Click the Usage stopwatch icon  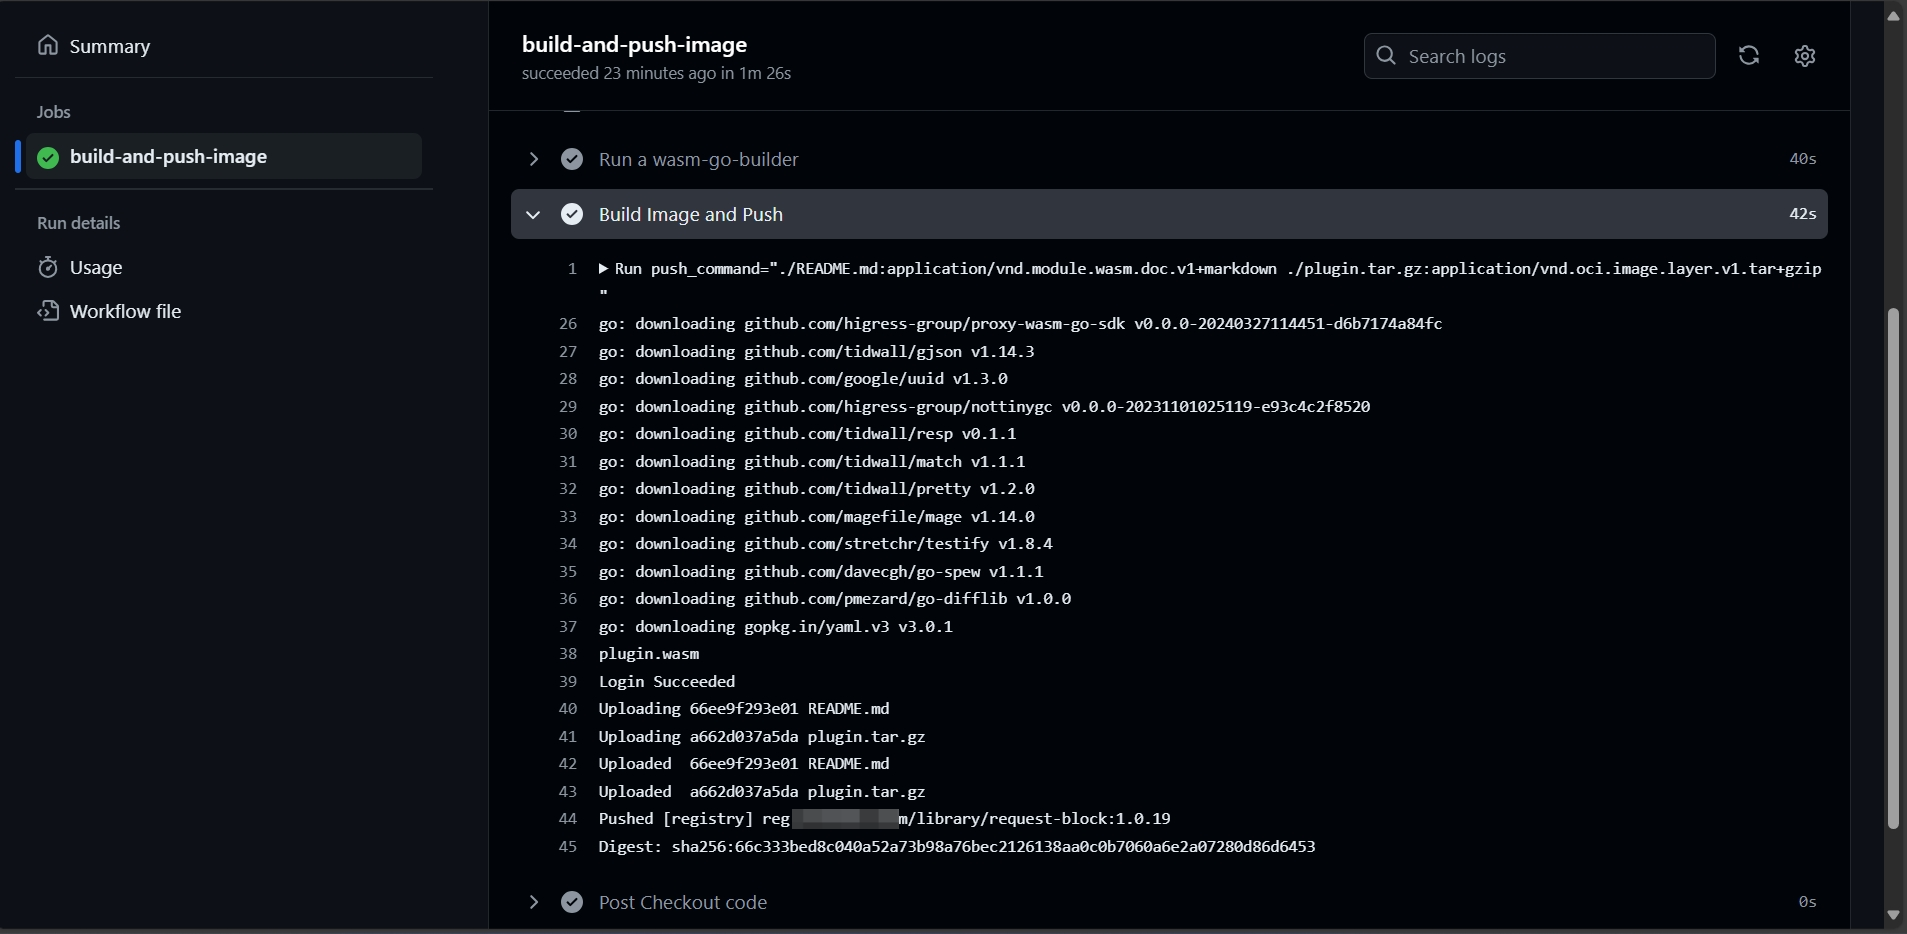point(48,267)
